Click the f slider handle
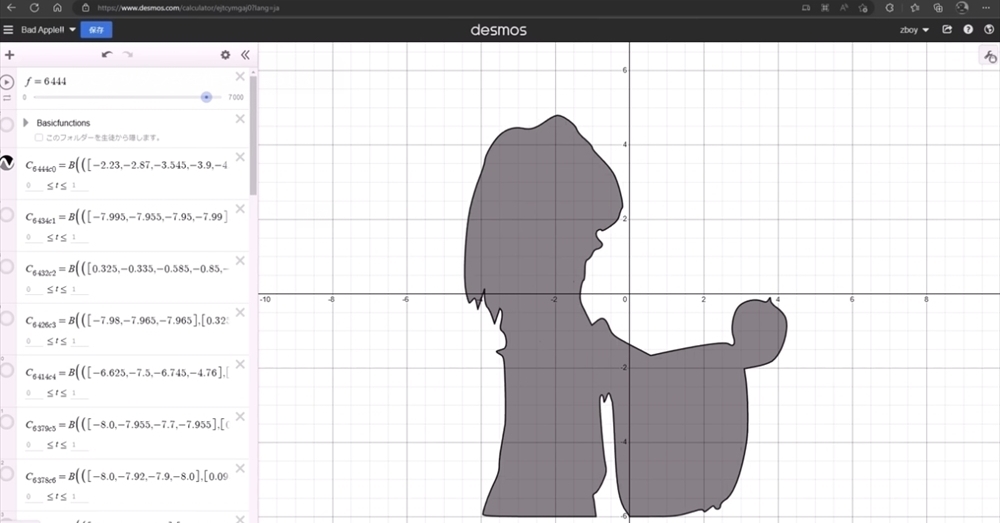Screen dimensions: 1000x523 [x=206, y=97]
